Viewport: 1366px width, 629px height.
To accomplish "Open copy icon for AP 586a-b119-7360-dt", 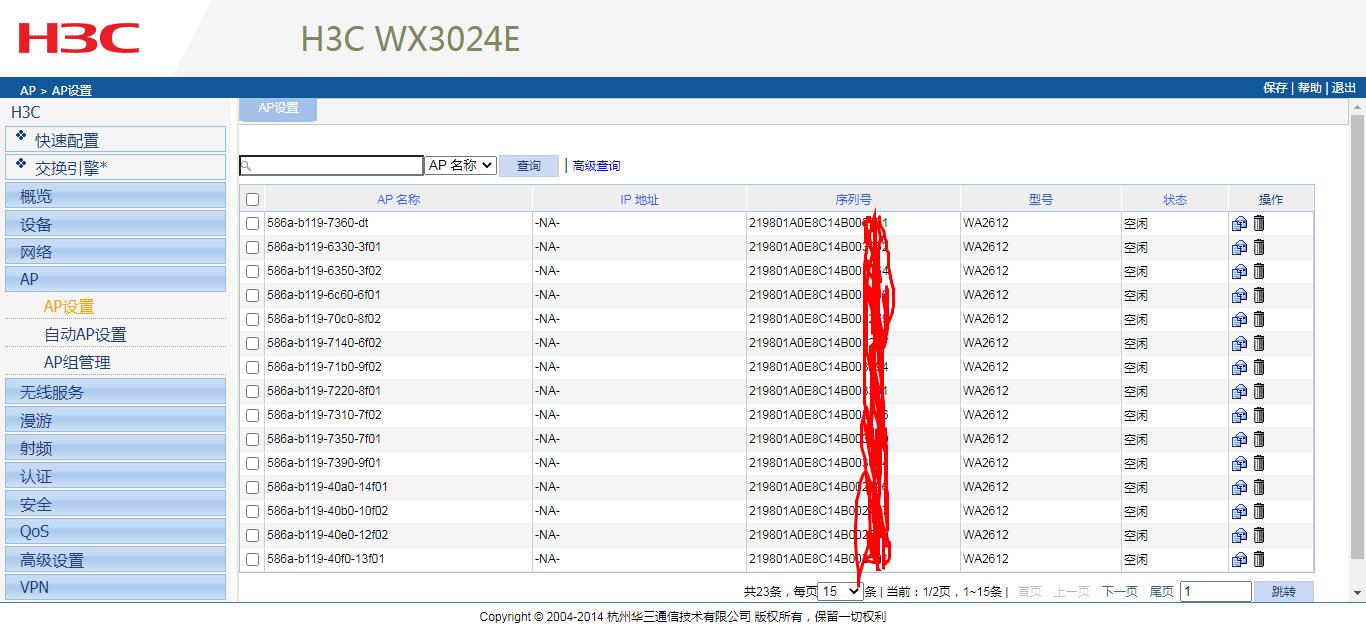I will tap(1239, 224).
